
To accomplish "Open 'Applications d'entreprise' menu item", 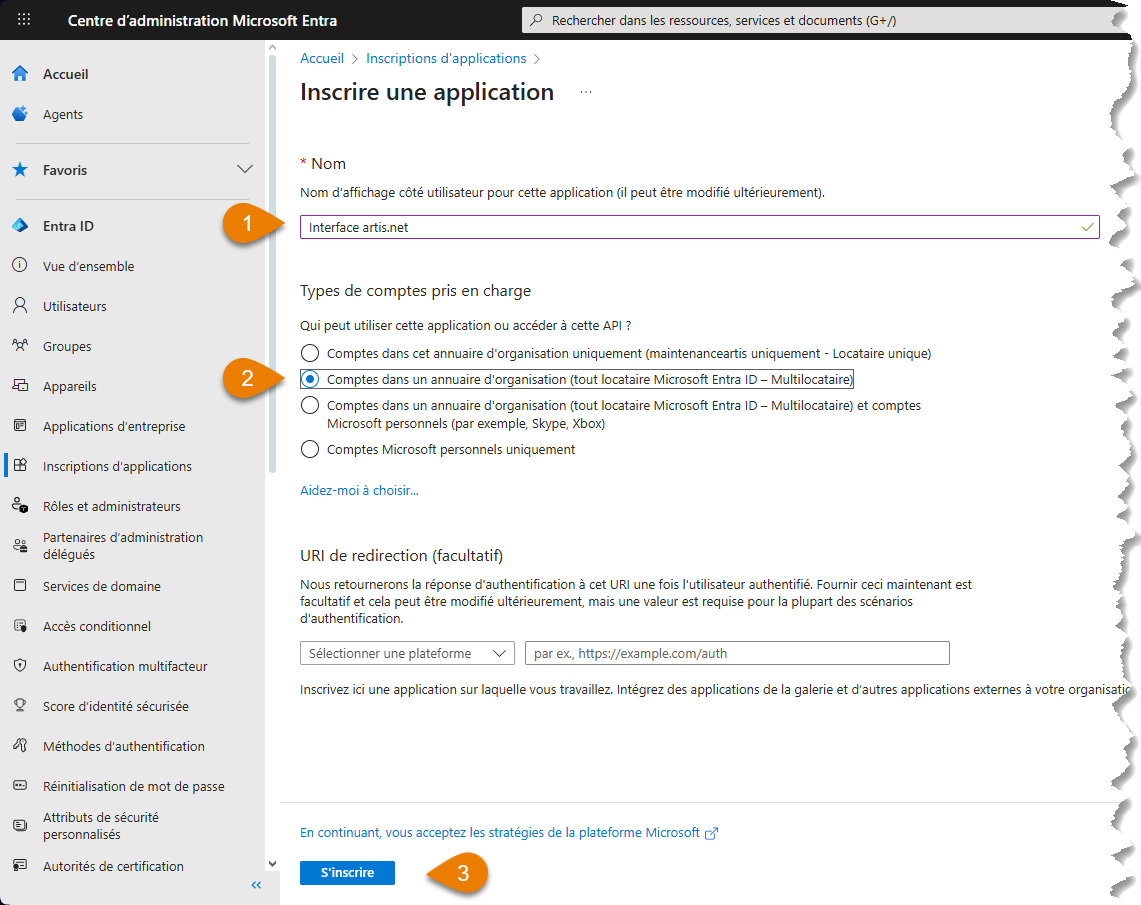I will coord(114,426).
